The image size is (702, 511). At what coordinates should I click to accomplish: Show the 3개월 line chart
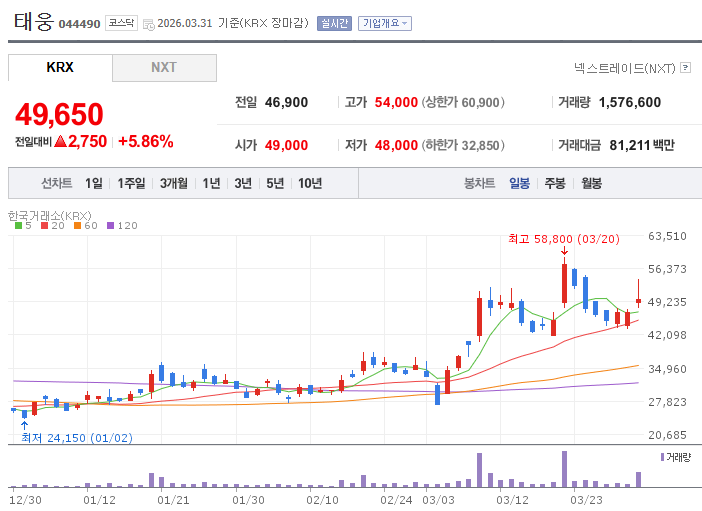click(174, 183)
